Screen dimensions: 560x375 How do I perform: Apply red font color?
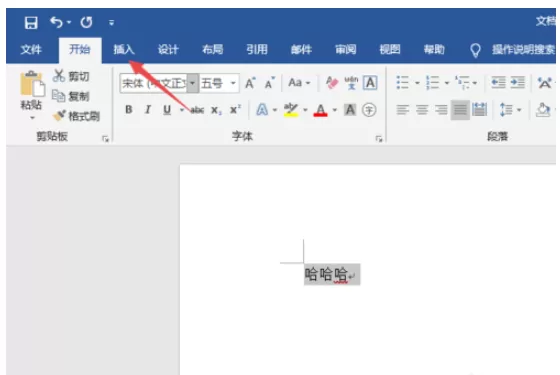321,110
